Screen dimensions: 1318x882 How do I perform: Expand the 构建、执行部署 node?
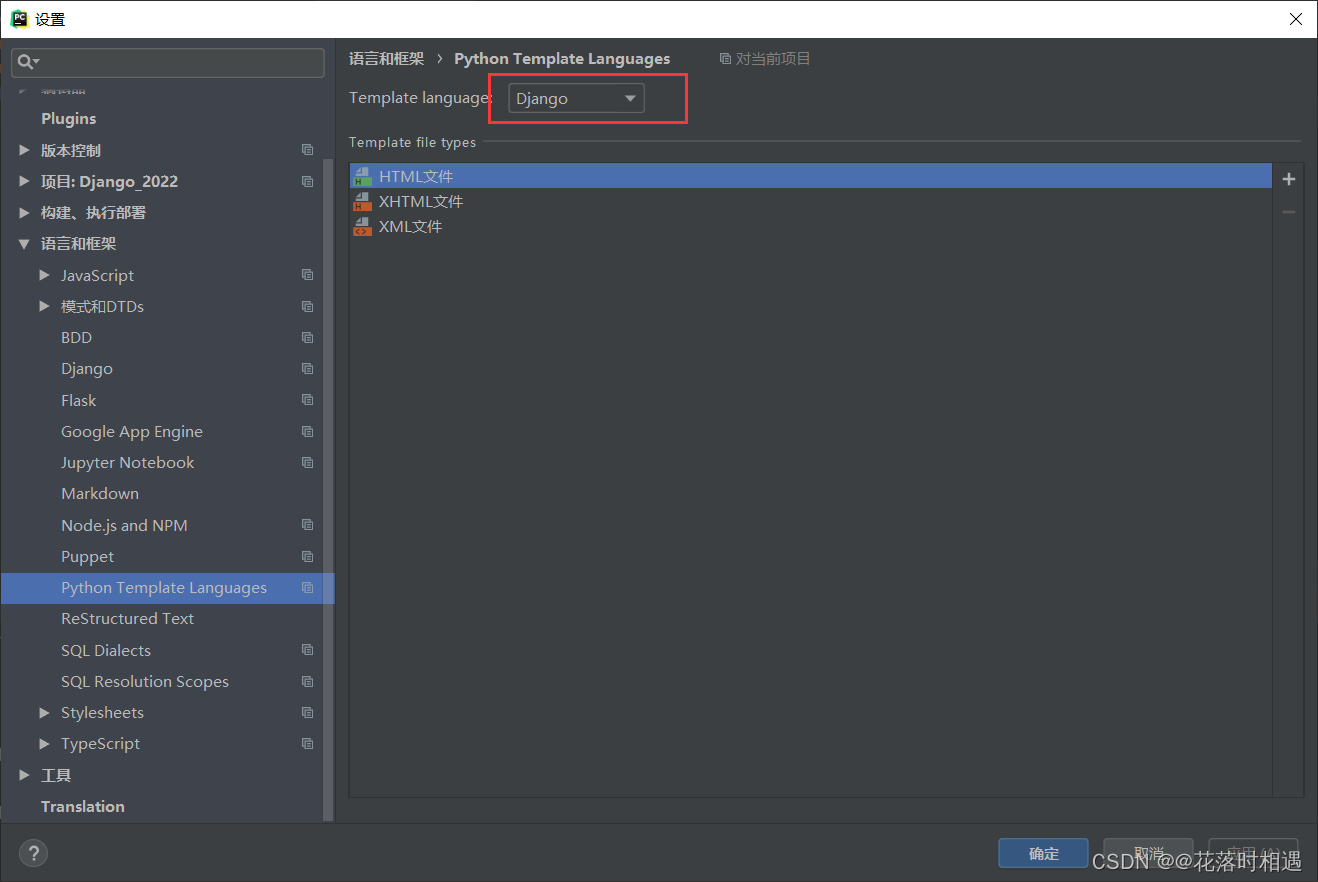(24, 212)
